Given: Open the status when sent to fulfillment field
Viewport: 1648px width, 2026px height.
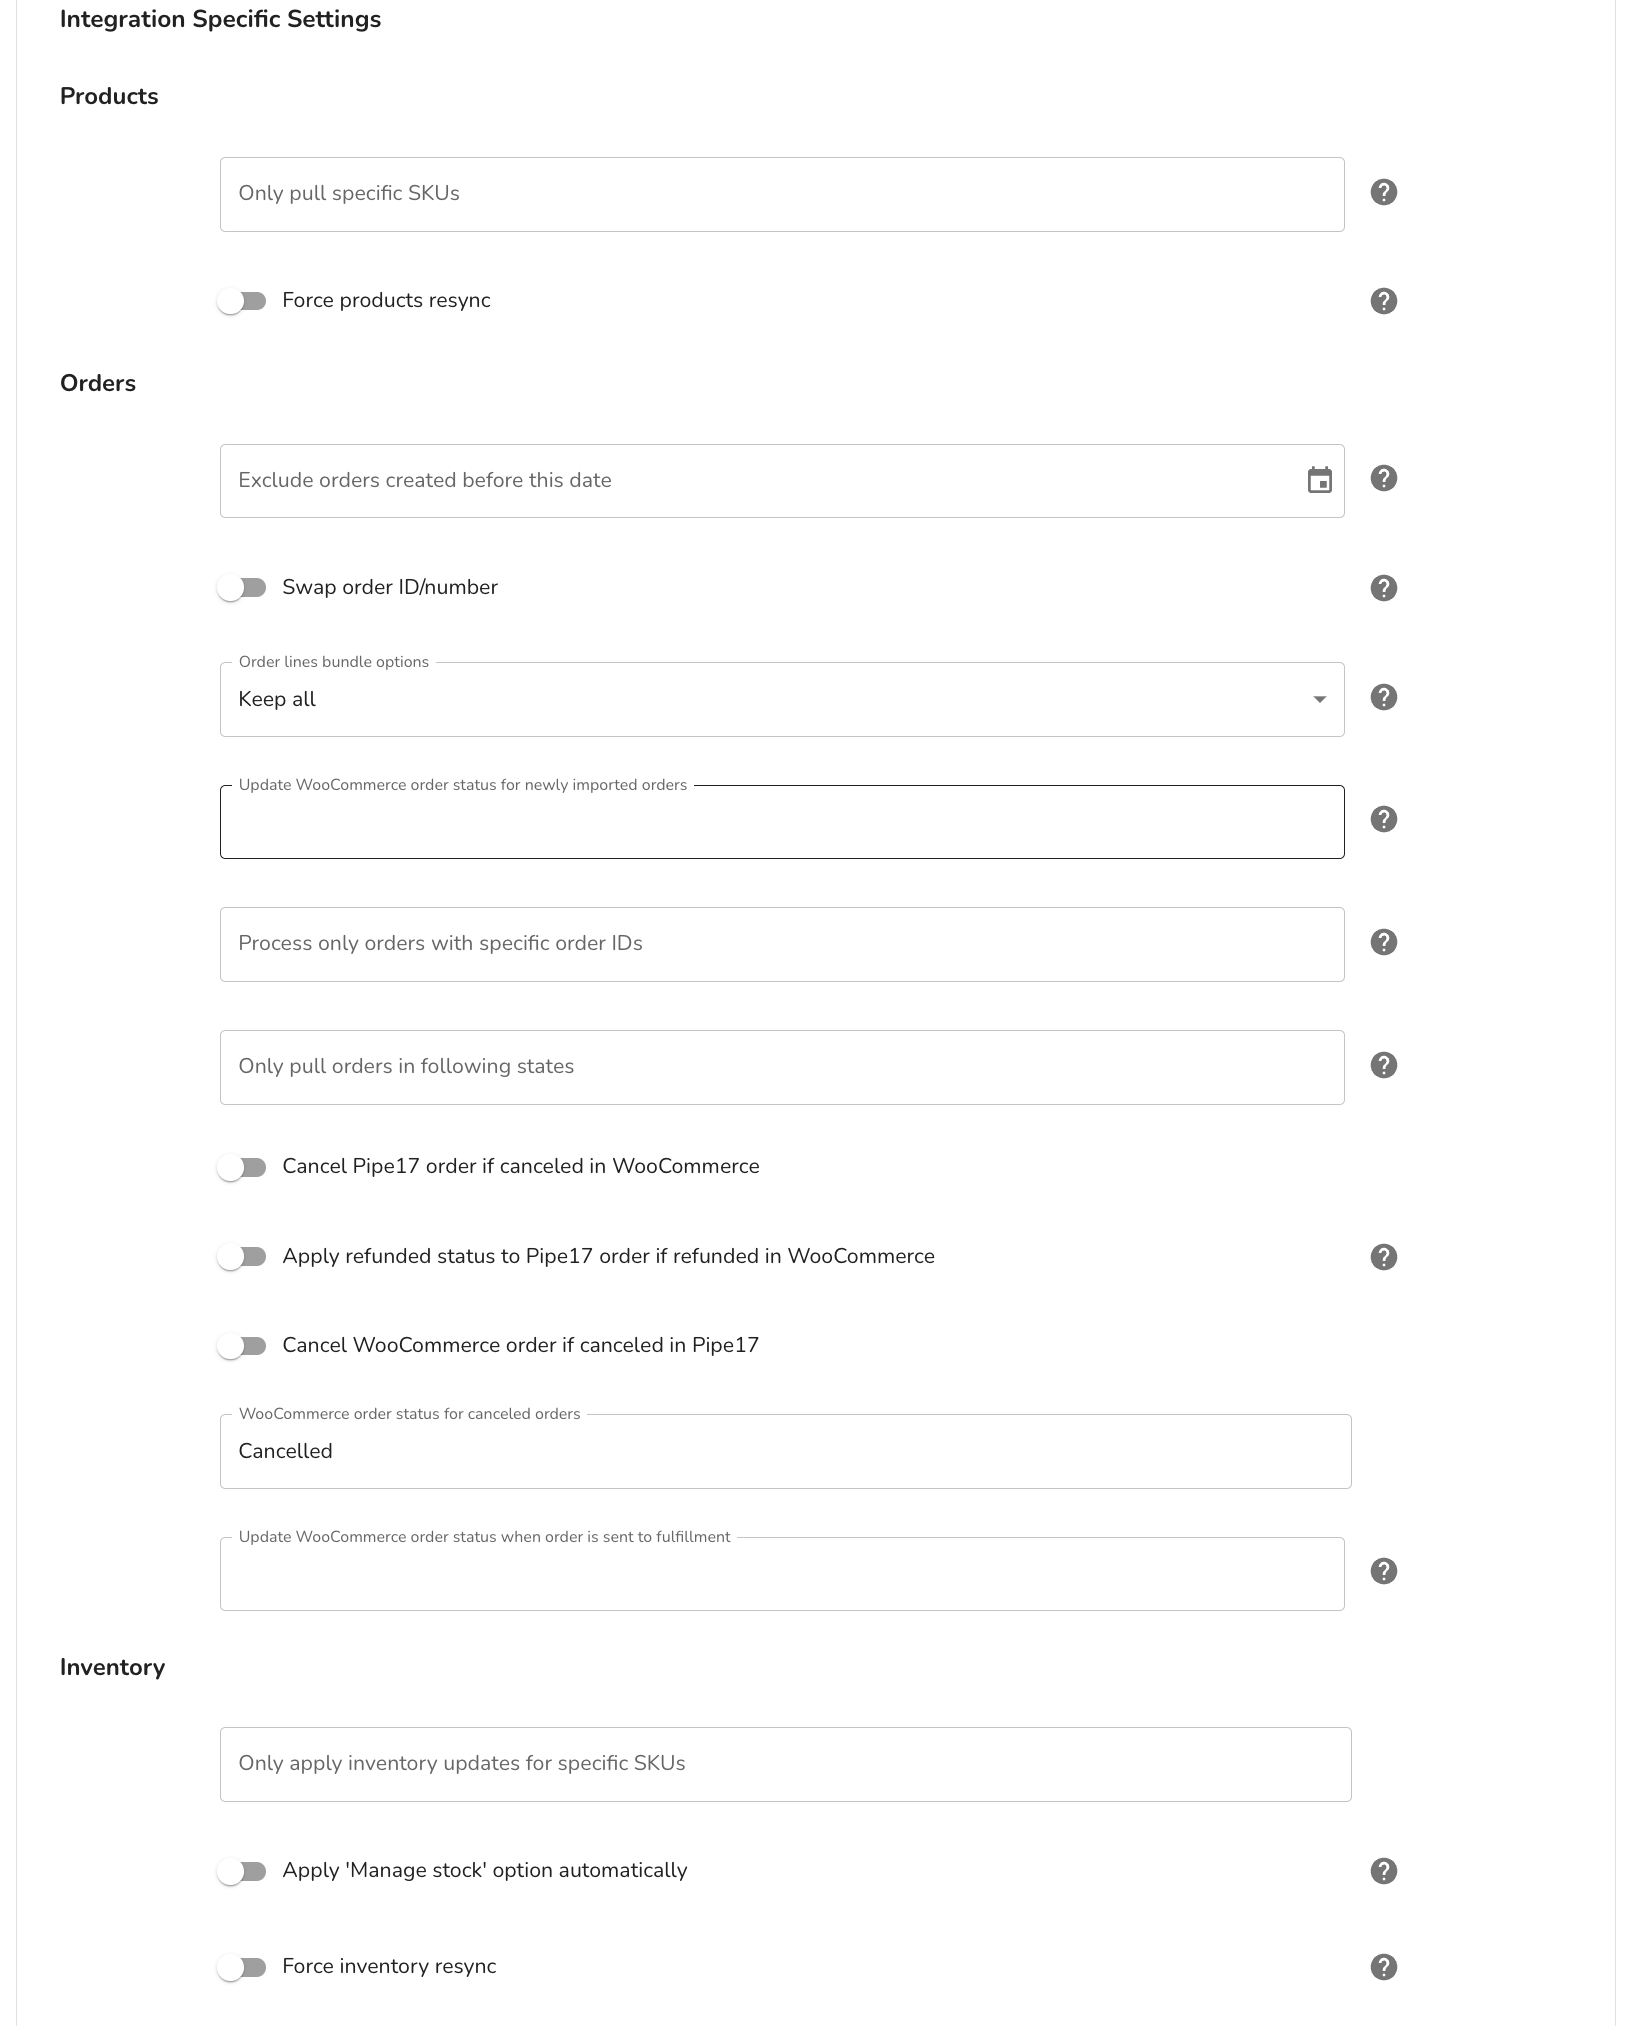Looking at the screenshot, I should point(782,1574).
